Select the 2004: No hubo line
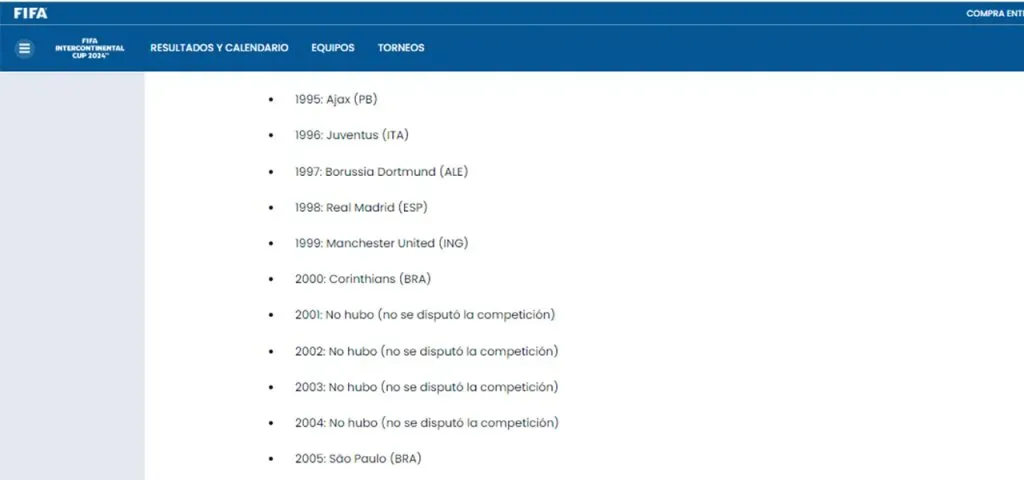 click(x=426, y=423)
